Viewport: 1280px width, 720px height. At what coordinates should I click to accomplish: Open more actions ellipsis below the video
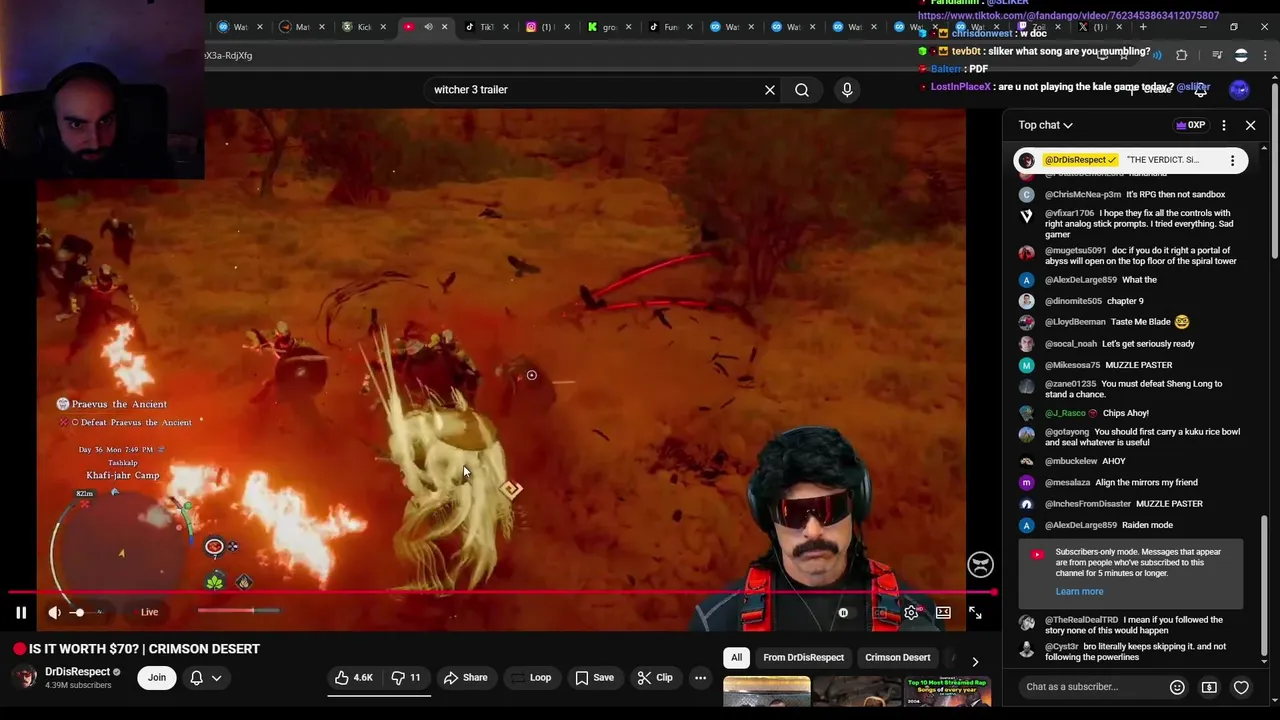coord(700,678)
